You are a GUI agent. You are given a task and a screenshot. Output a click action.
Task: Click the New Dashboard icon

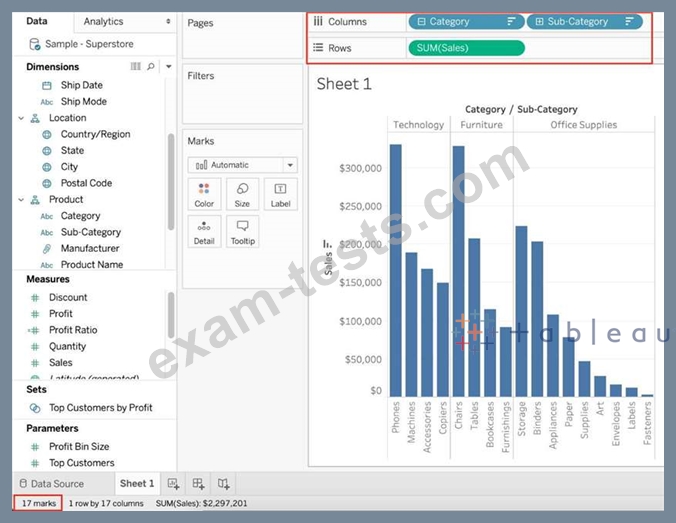[x=198, y=484]
